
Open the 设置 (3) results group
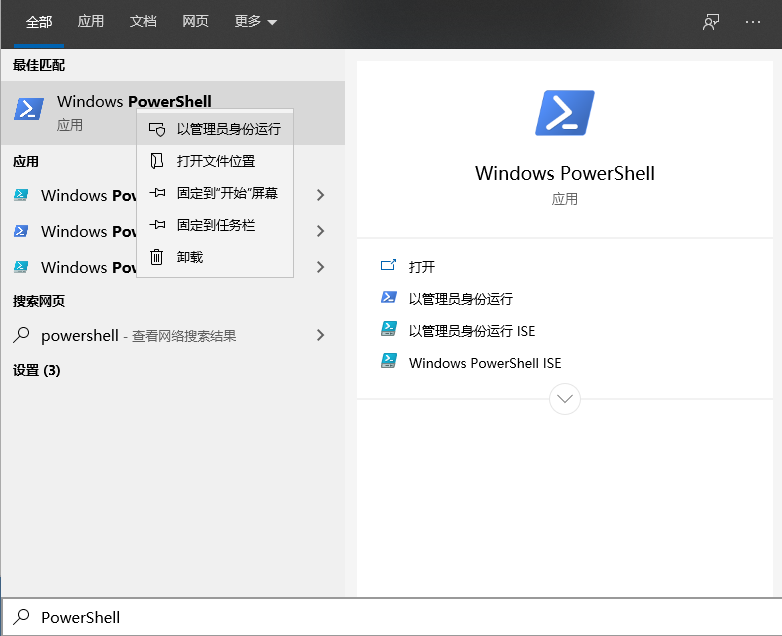point(37,370)
